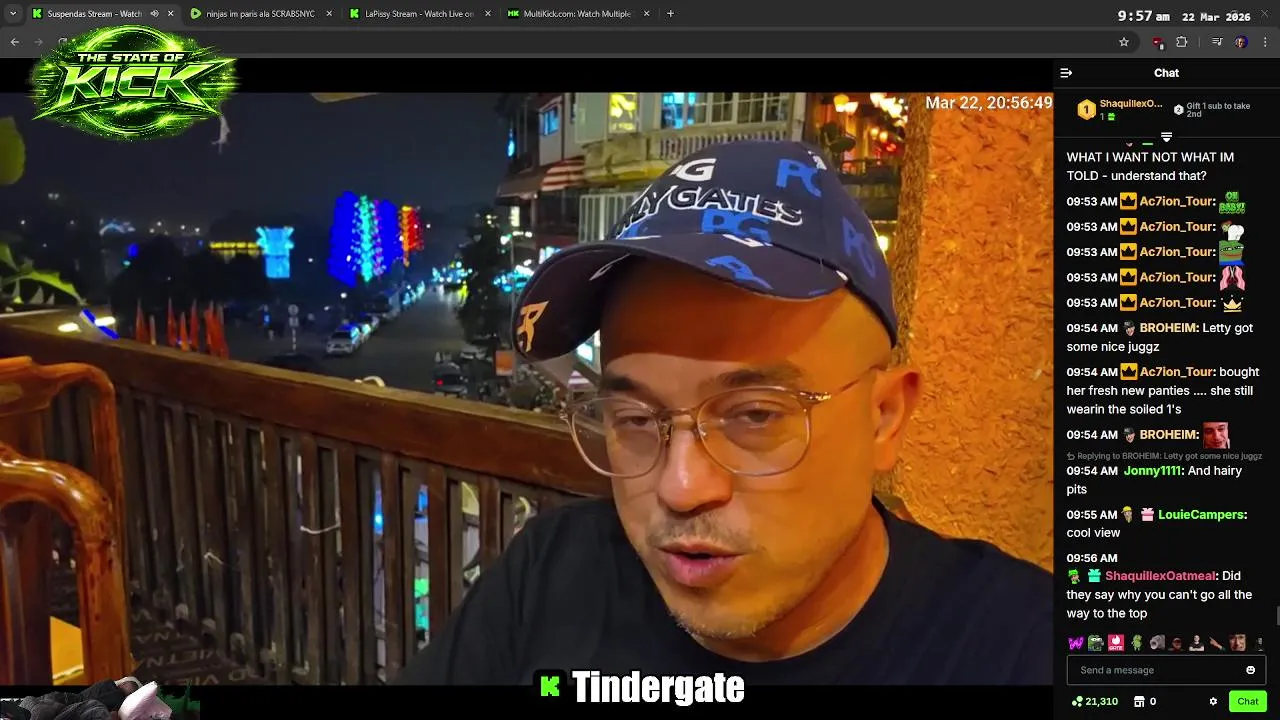Open Jonny1111 username in chat

pyautogui.click(x=1152, y=471)
